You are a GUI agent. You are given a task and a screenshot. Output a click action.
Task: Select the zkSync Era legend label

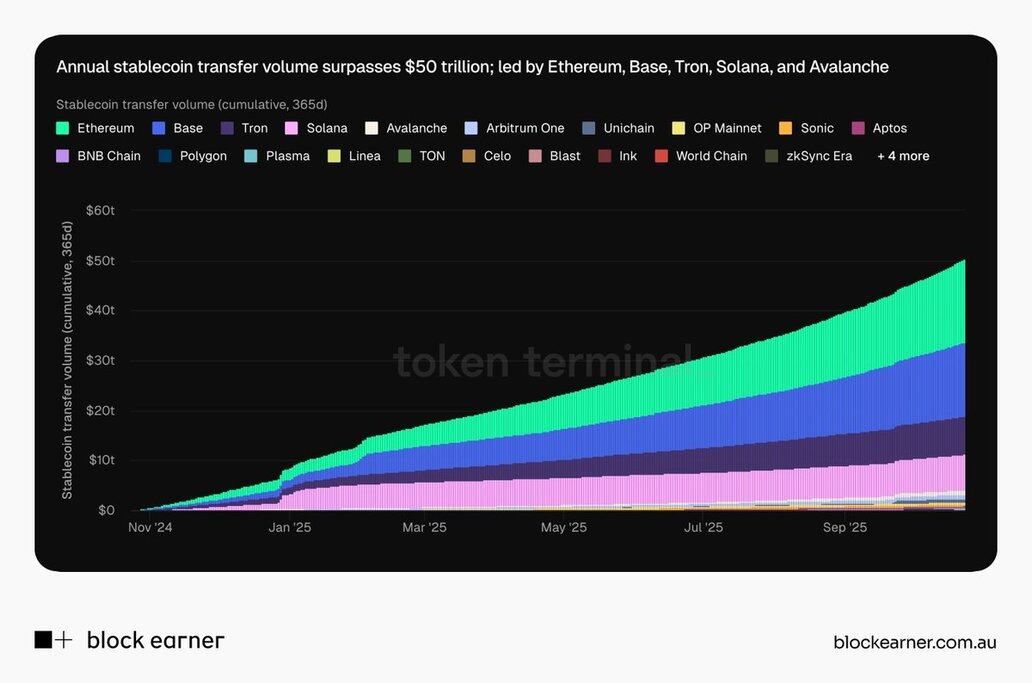coord(819,156)
